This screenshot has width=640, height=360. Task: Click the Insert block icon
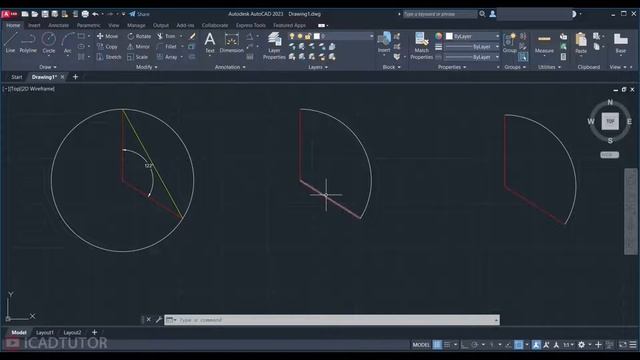[384, 42]
